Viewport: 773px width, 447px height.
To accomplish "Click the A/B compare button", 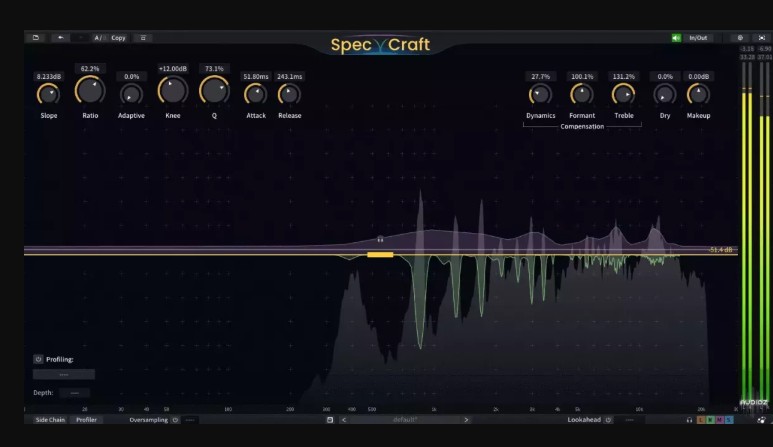I will pos(99,38).
